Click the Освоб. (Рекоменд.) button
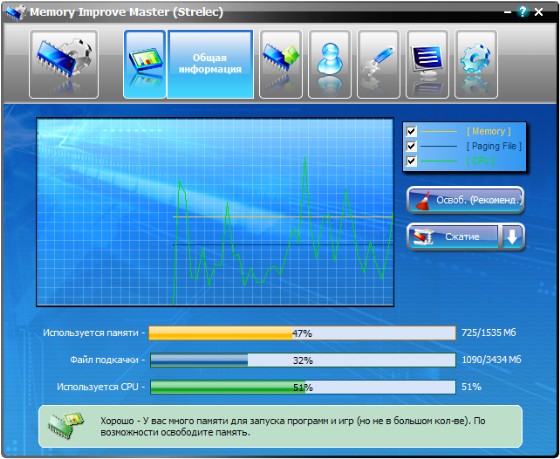This screenshot has height=459, width=560. [465, 200]
